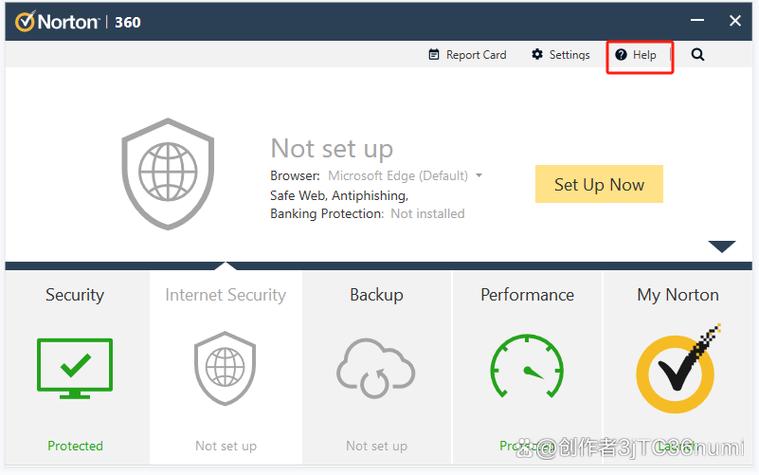
Task: Click the Internet Security globe shield icon
Action: click(x=225, y=368)
